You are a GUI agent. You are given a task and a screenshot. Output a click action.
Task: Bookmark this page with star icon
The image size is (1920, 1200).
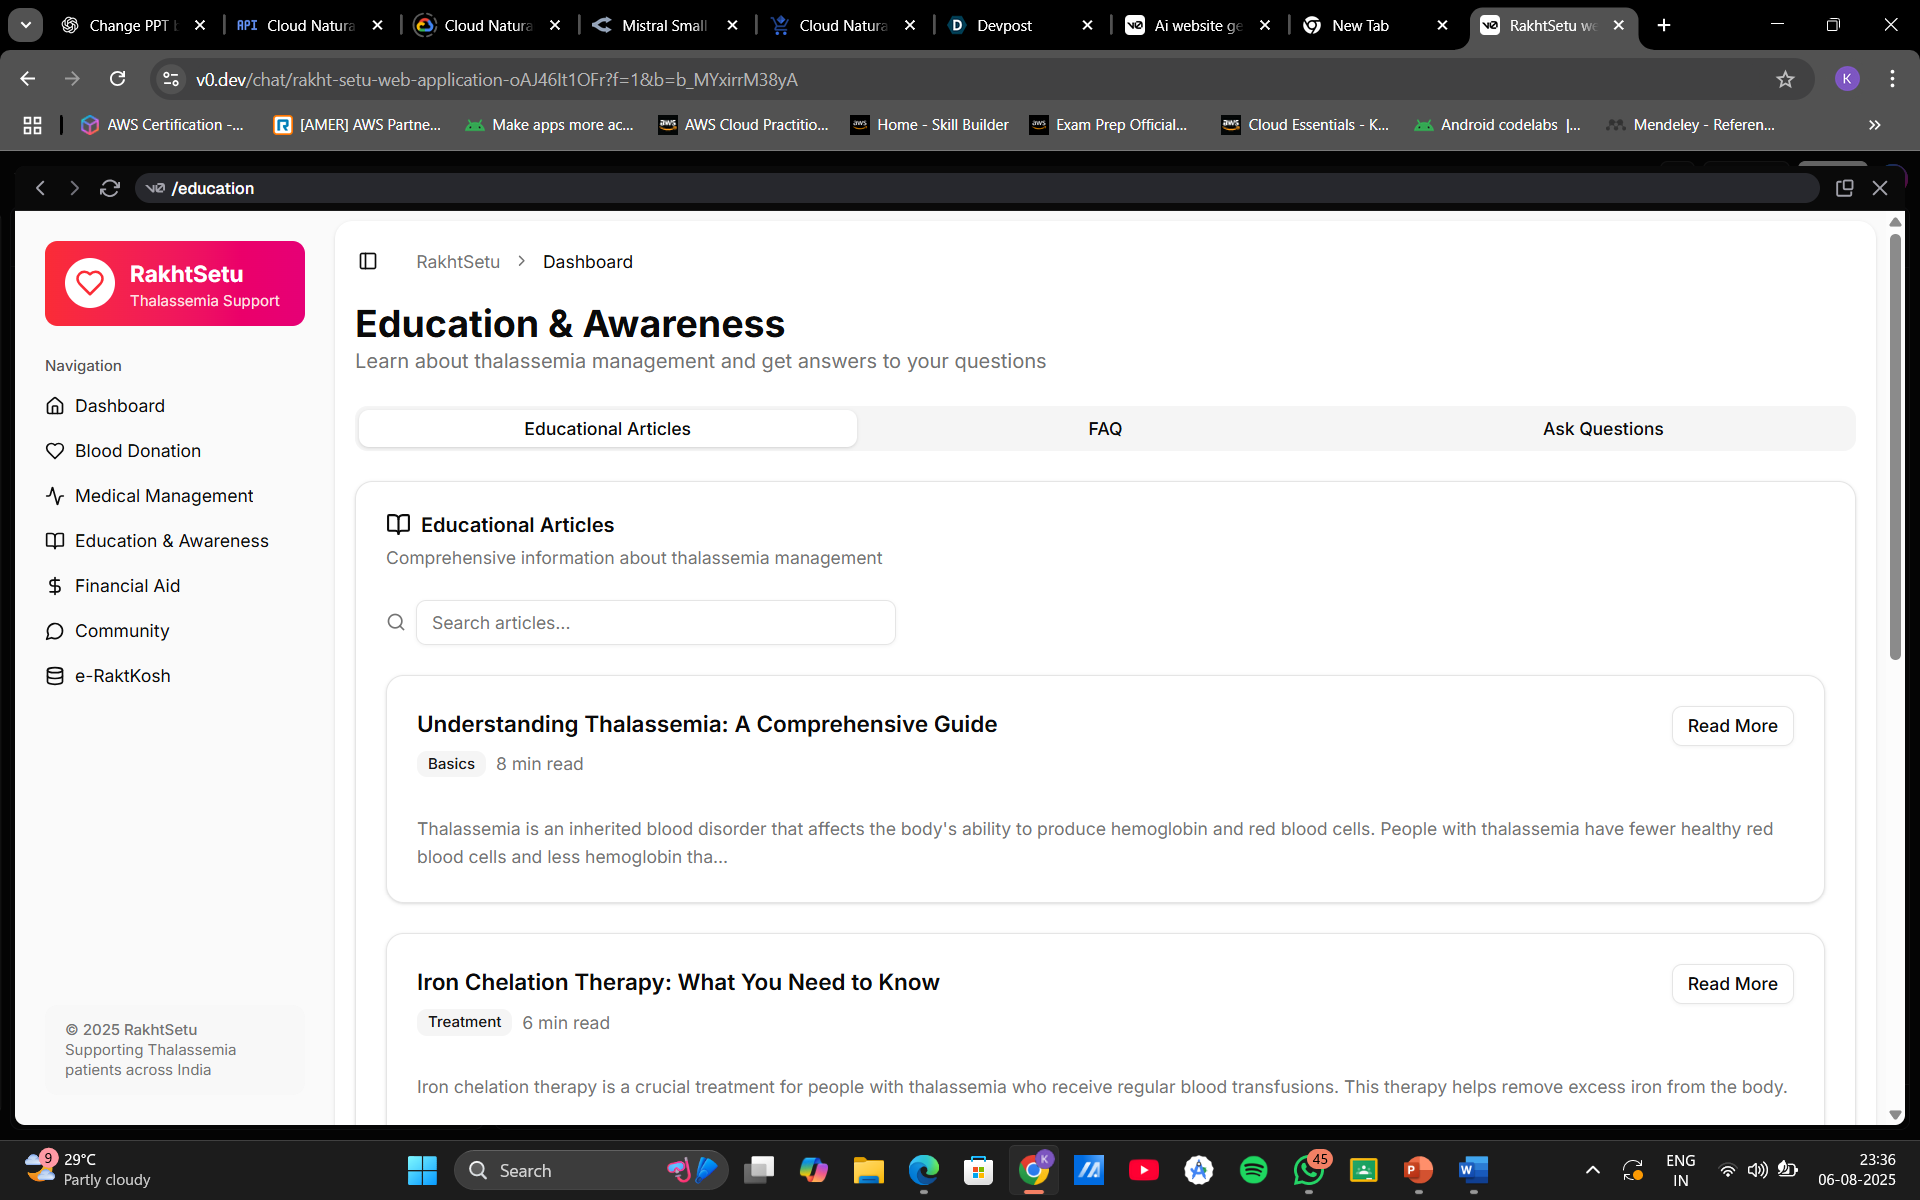[1785, 79]
